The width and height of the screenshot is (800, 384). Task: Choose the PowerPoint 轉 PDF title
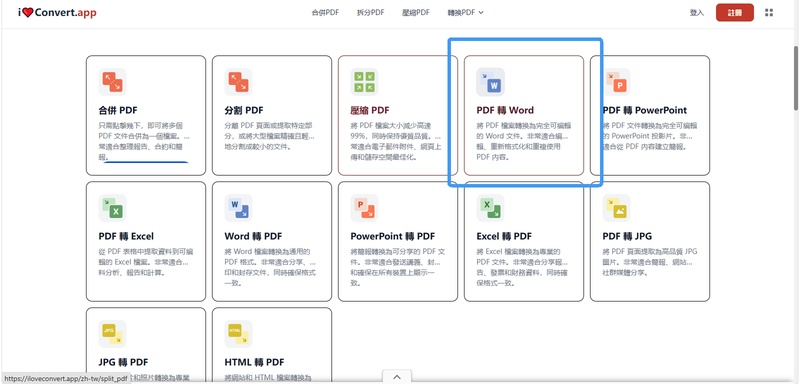click(393, 236)
